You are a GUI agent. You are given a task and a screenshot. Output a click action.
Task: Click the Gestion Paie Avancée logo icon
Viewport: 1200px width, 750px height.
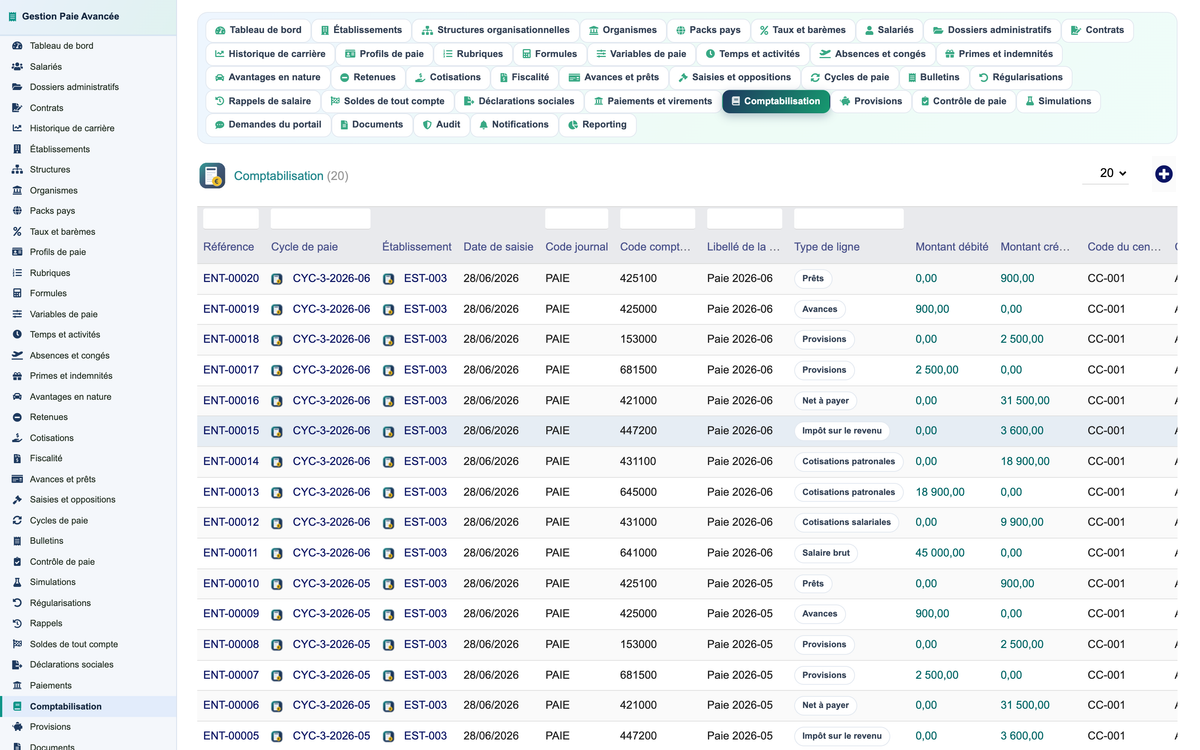coord(12,17)
